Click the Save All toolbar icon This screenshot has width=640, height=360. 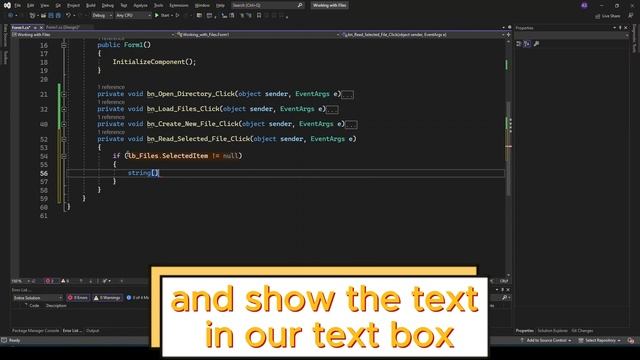tap(58, 16)
